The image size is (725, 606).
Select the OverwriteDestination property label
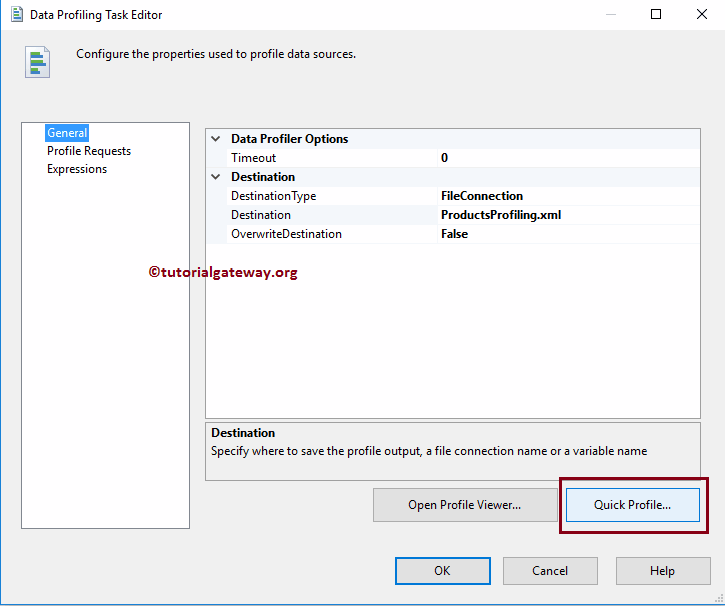click(x=286, y=234)
